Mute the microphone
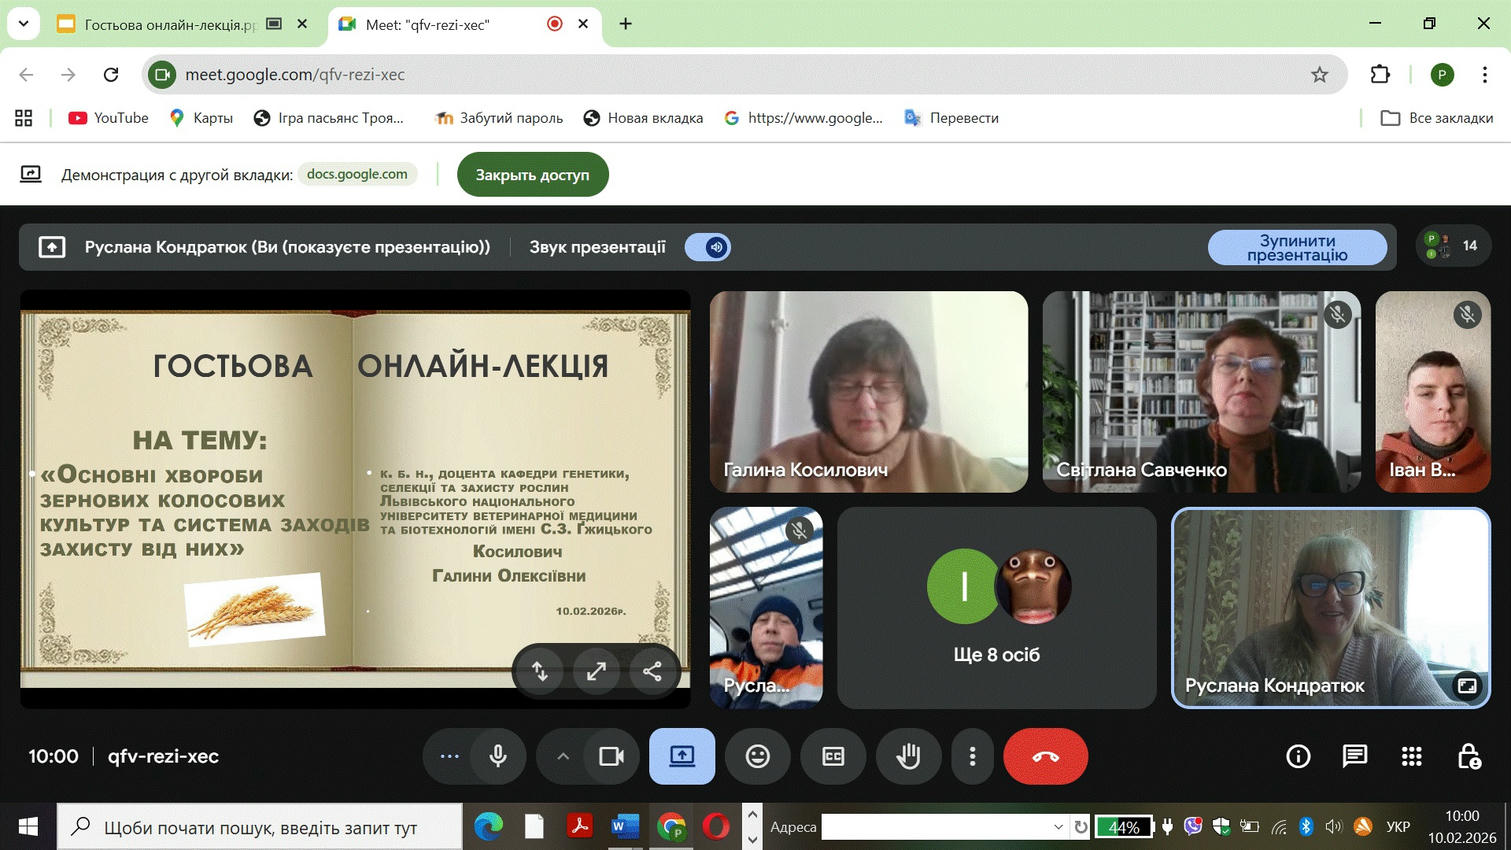The height and width of the screenshot is (850, 1511). 498,757
